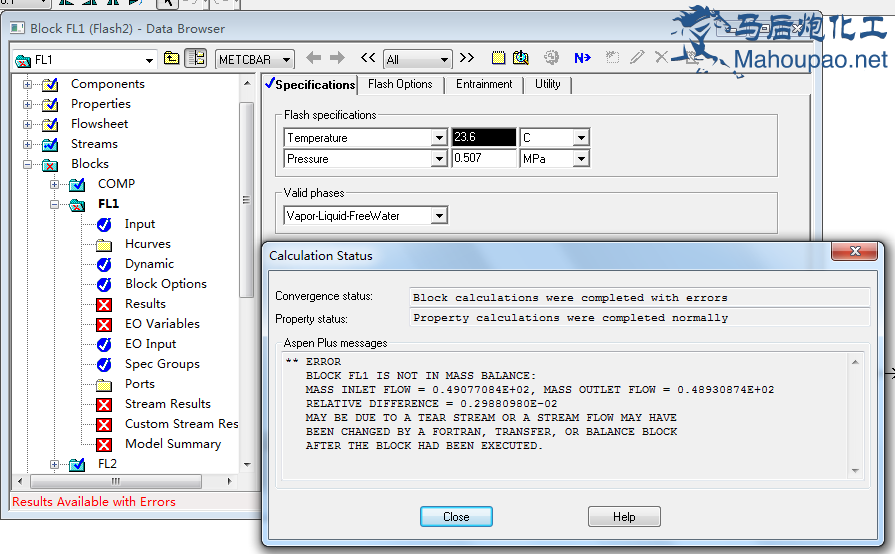Screen dimensions: 895x554
Task: Click the Next (N→) toolbar button
Action: (582, 59)
